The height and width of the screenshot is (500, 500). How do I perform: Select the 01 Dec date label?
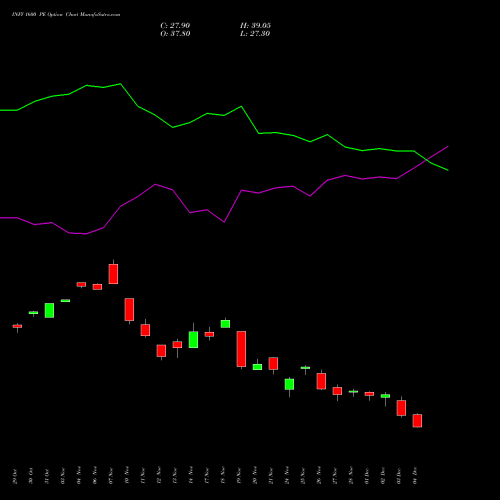click(367, 477)
